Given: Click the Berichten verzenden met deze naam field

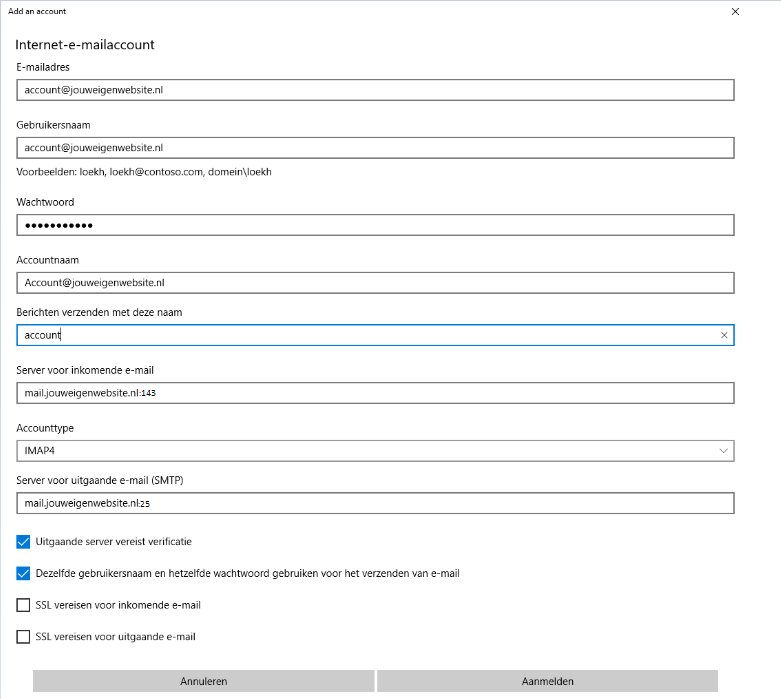Looking at the screenshot, I should [365, 335].
